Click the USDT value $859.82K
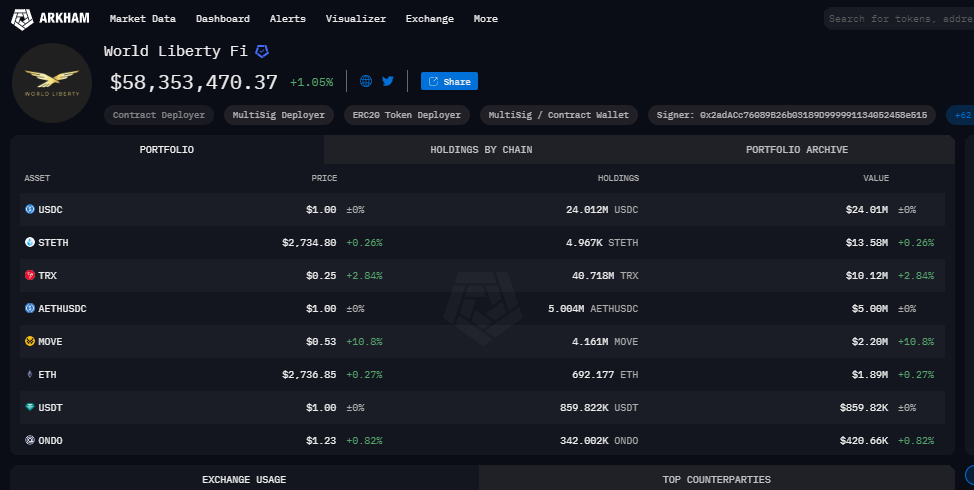Viewport: 974px width, 490px height. tap(863, 407)
